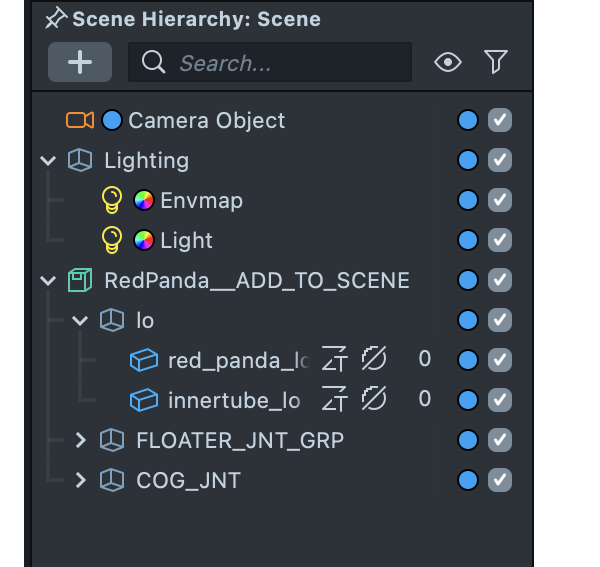
Task: Collapse the Lighting group
Action: 48,160
